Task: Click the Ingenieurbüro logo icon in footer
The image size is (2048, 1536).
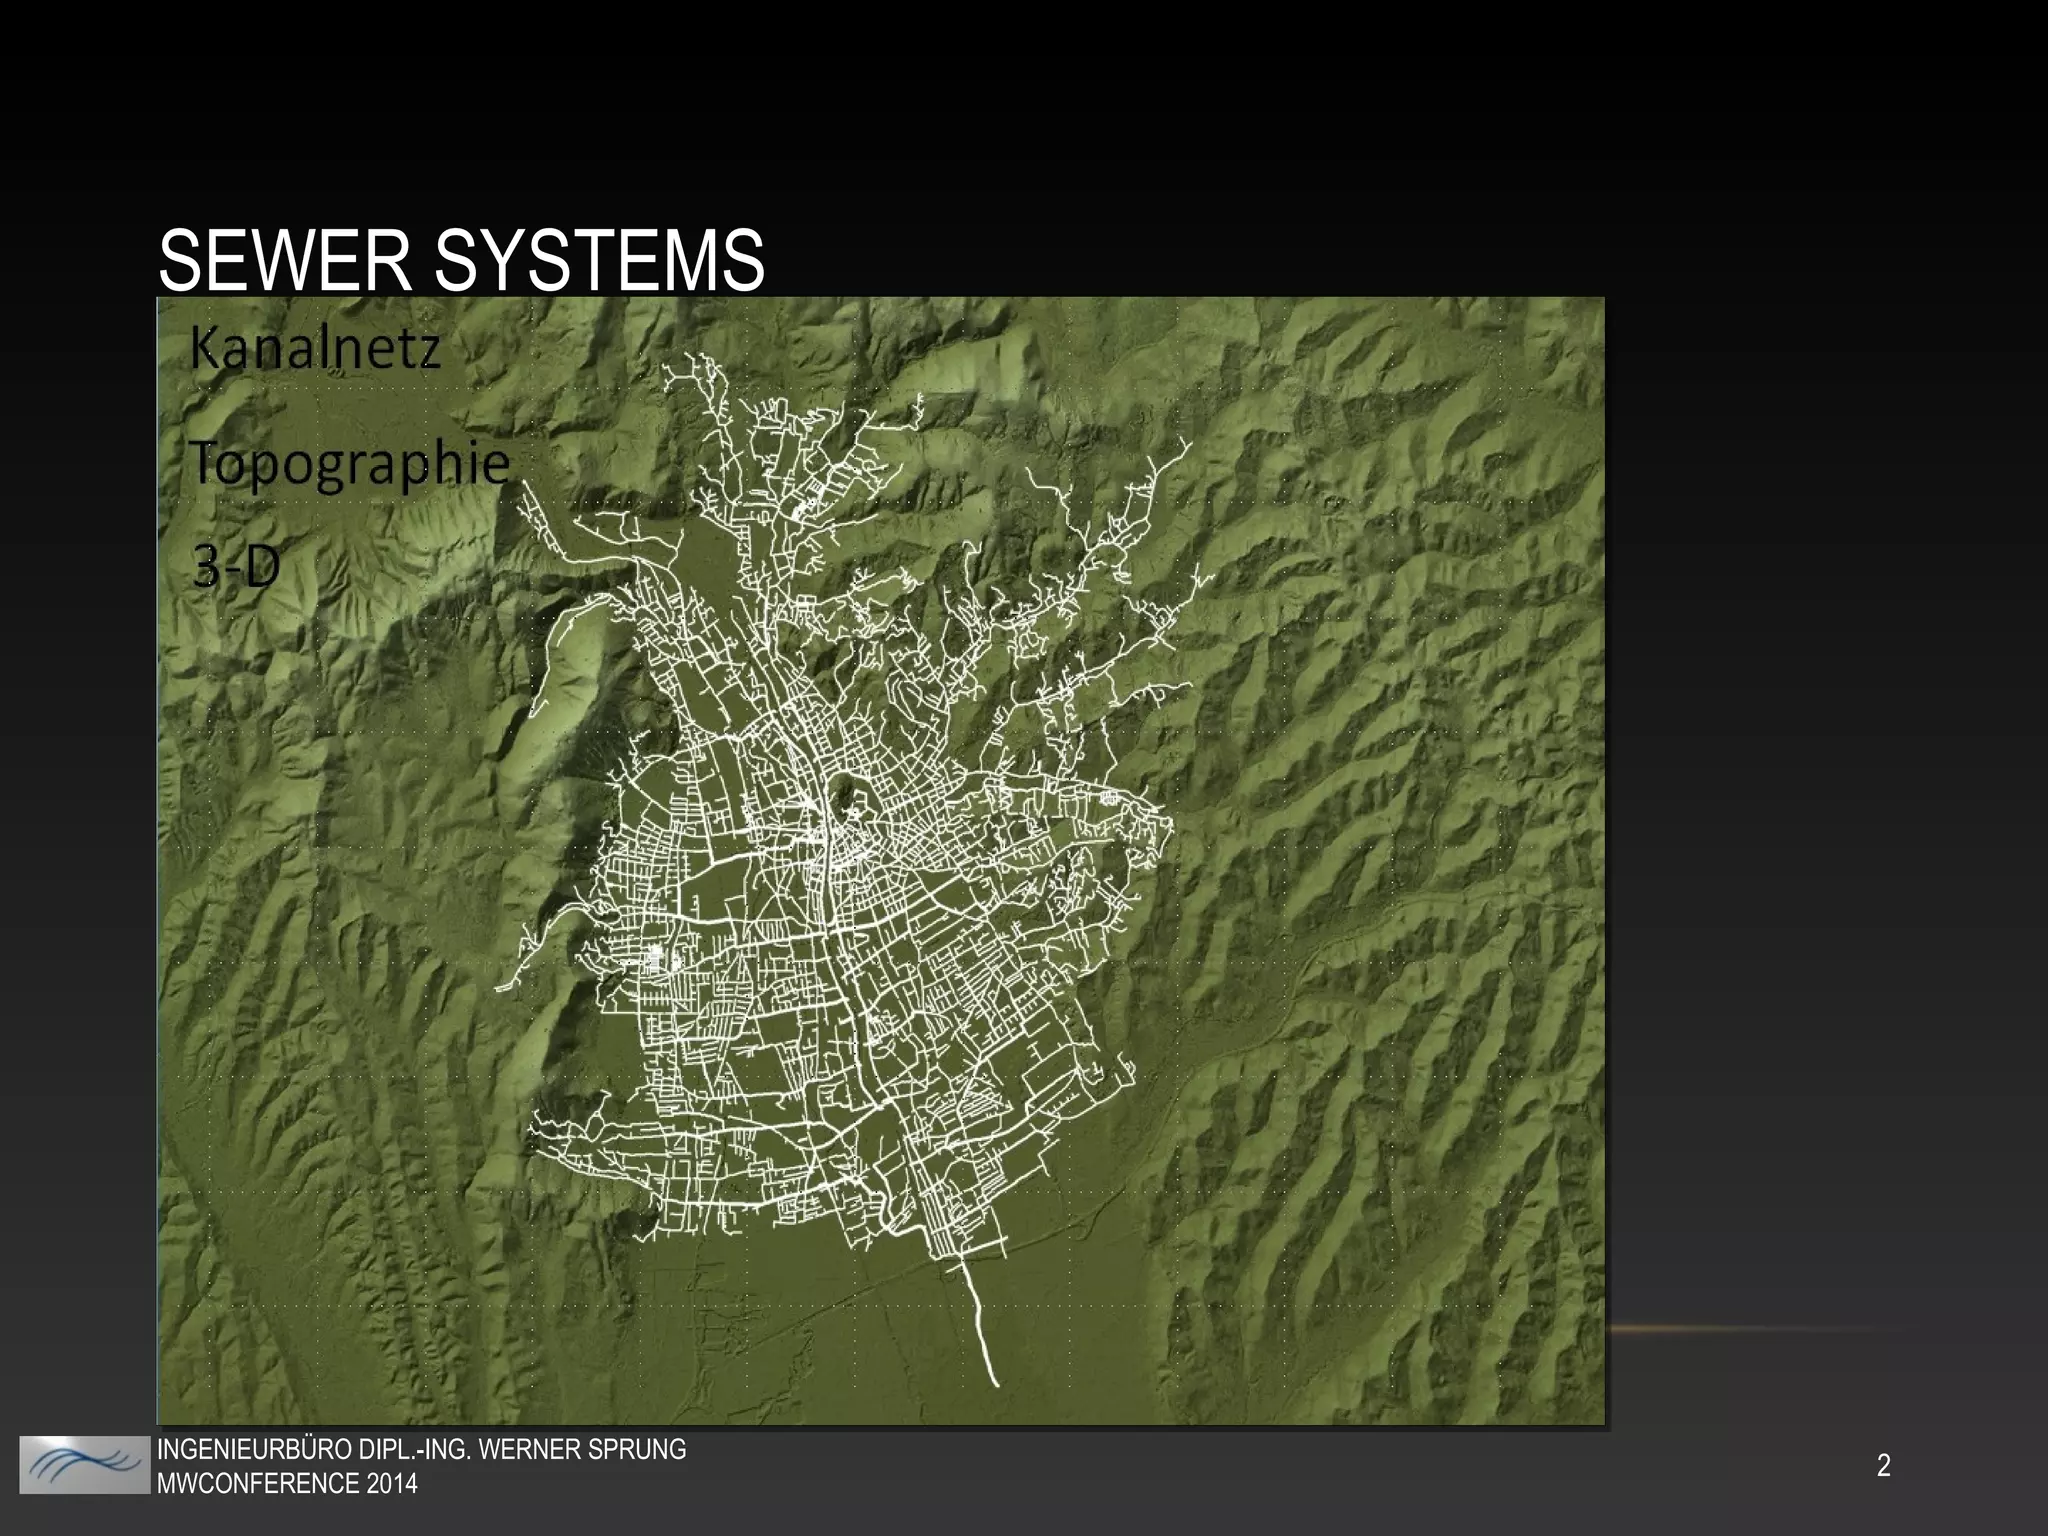Action: click(84, 1466)
